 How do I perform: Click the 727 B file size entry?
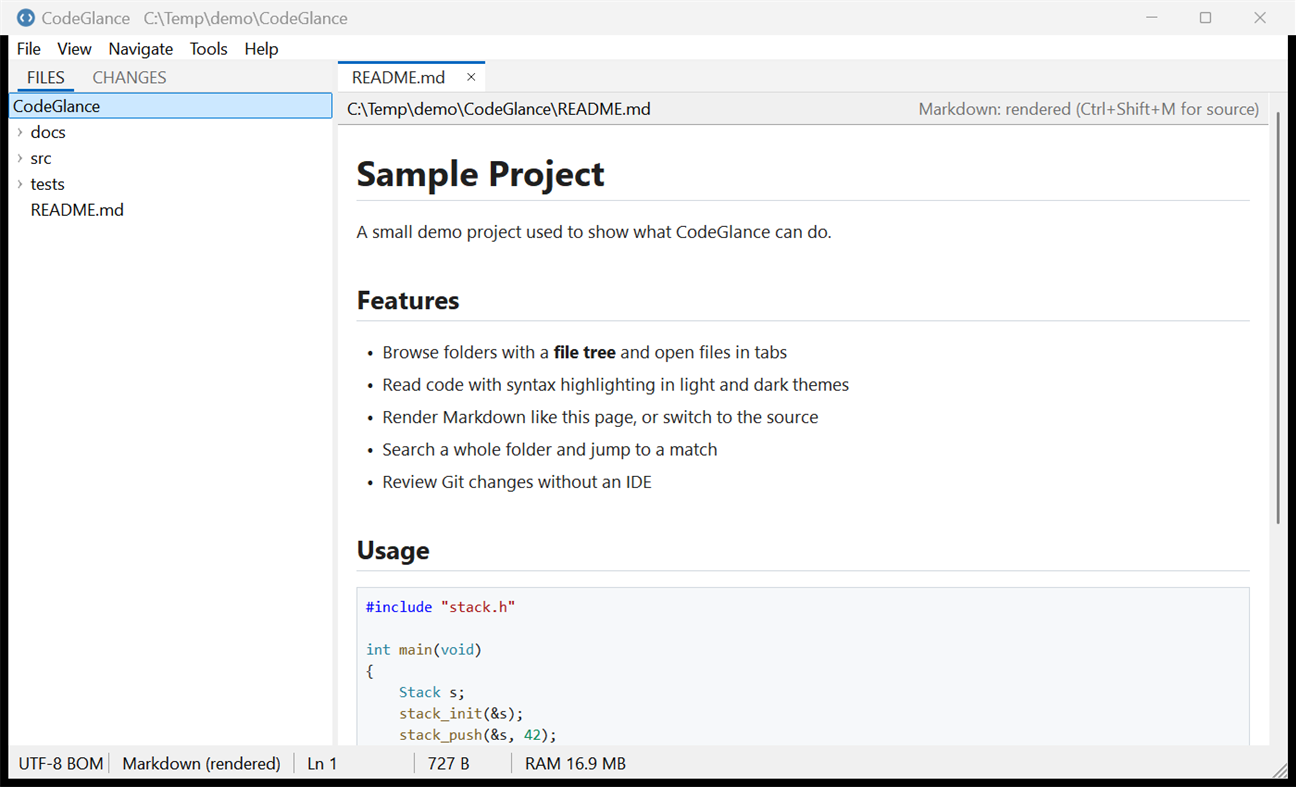[449, 763]
